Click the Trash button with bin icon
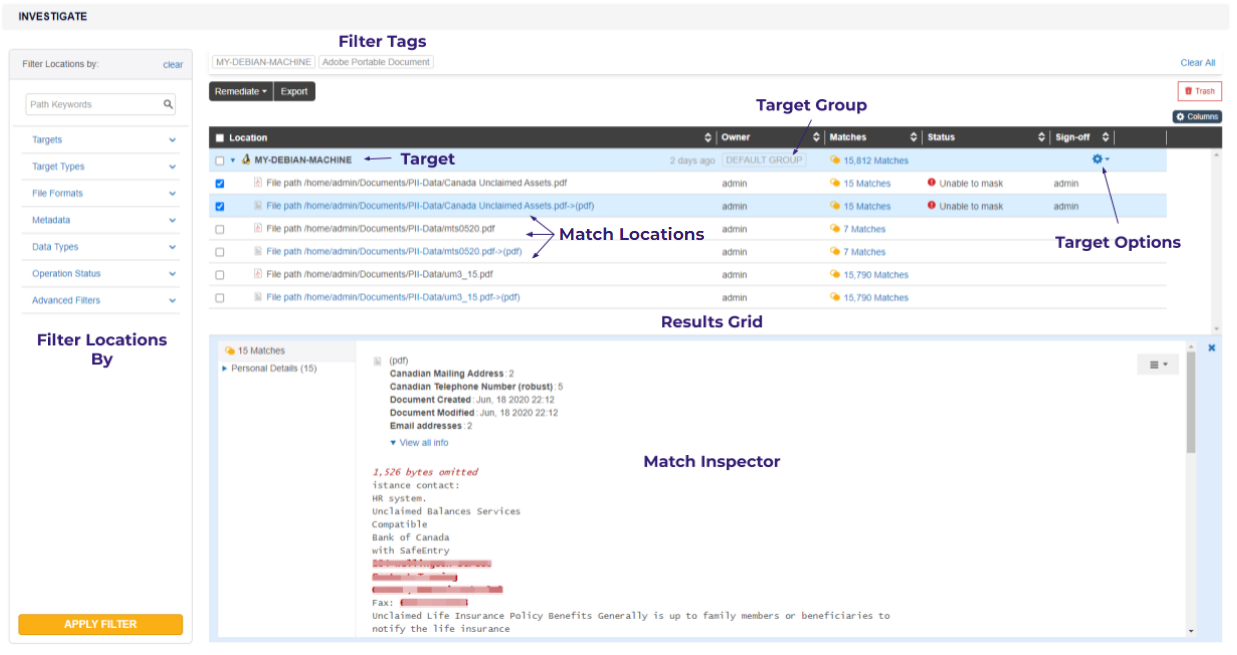This screenshot has width=1237, height=655. point(1199,91)
